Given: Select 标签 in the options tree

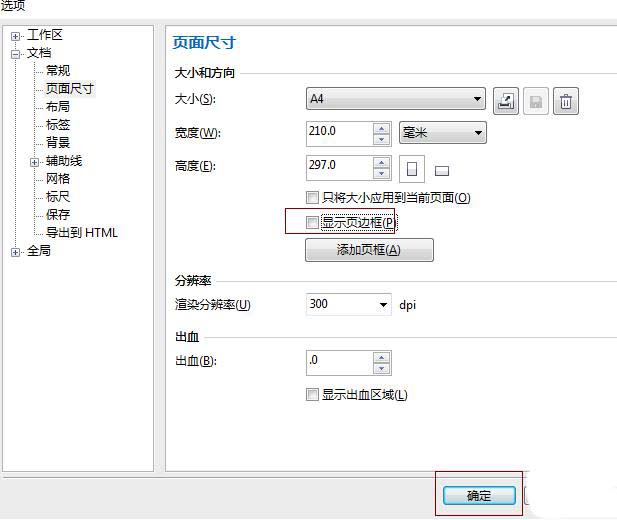Looking at the screenshot, I should [58, 124].
